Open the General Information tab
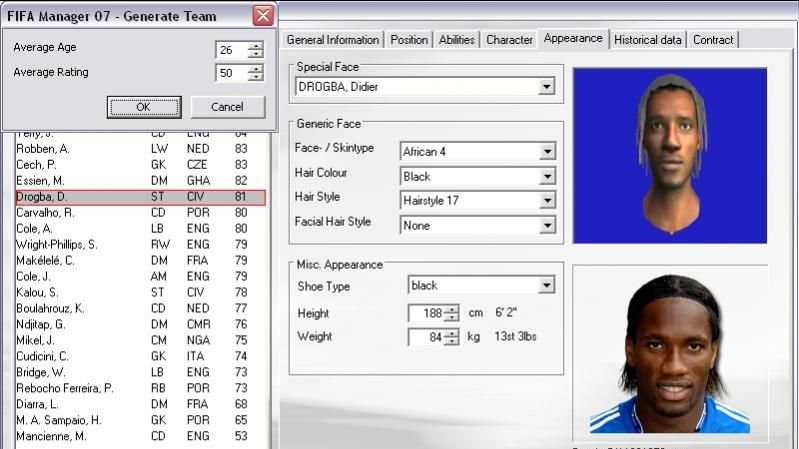Viewport: 799px width, 449px height. pos(333,40)
